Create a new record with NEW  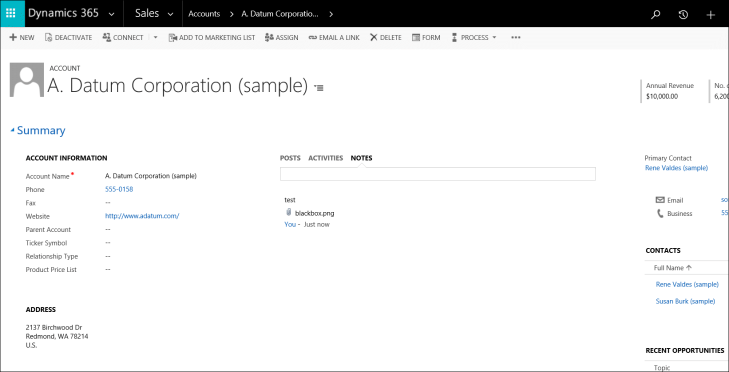(22, 38)
